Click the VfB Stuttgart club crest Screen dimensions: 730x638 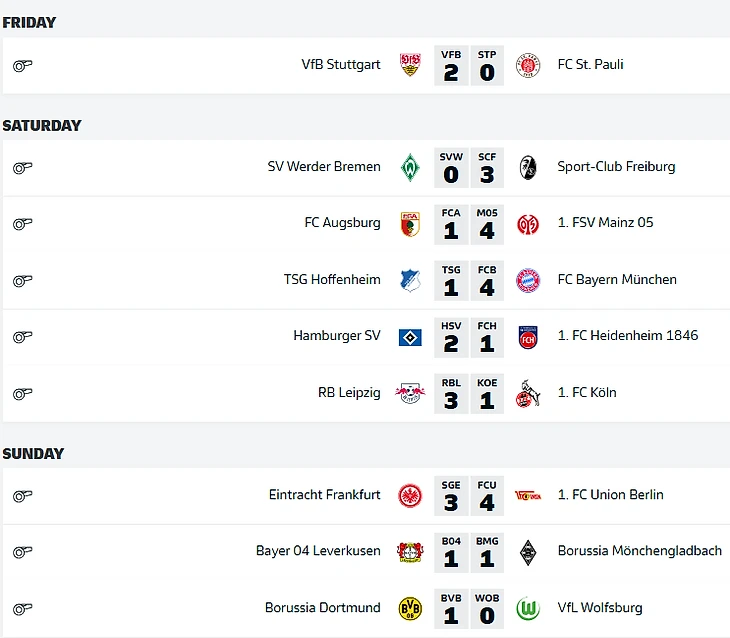(410, 65)
